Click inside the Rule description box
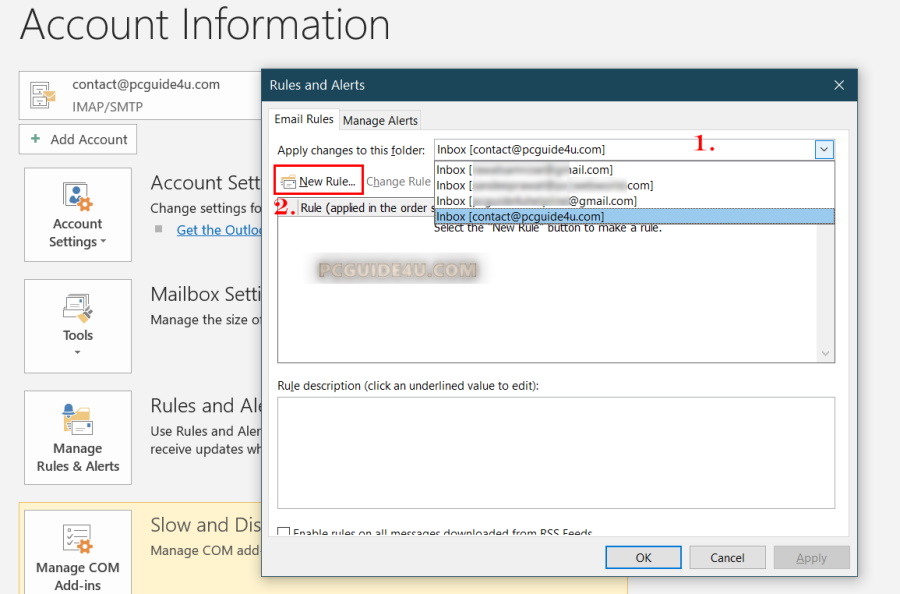The image size is (900, 594). tap(555, 452)
